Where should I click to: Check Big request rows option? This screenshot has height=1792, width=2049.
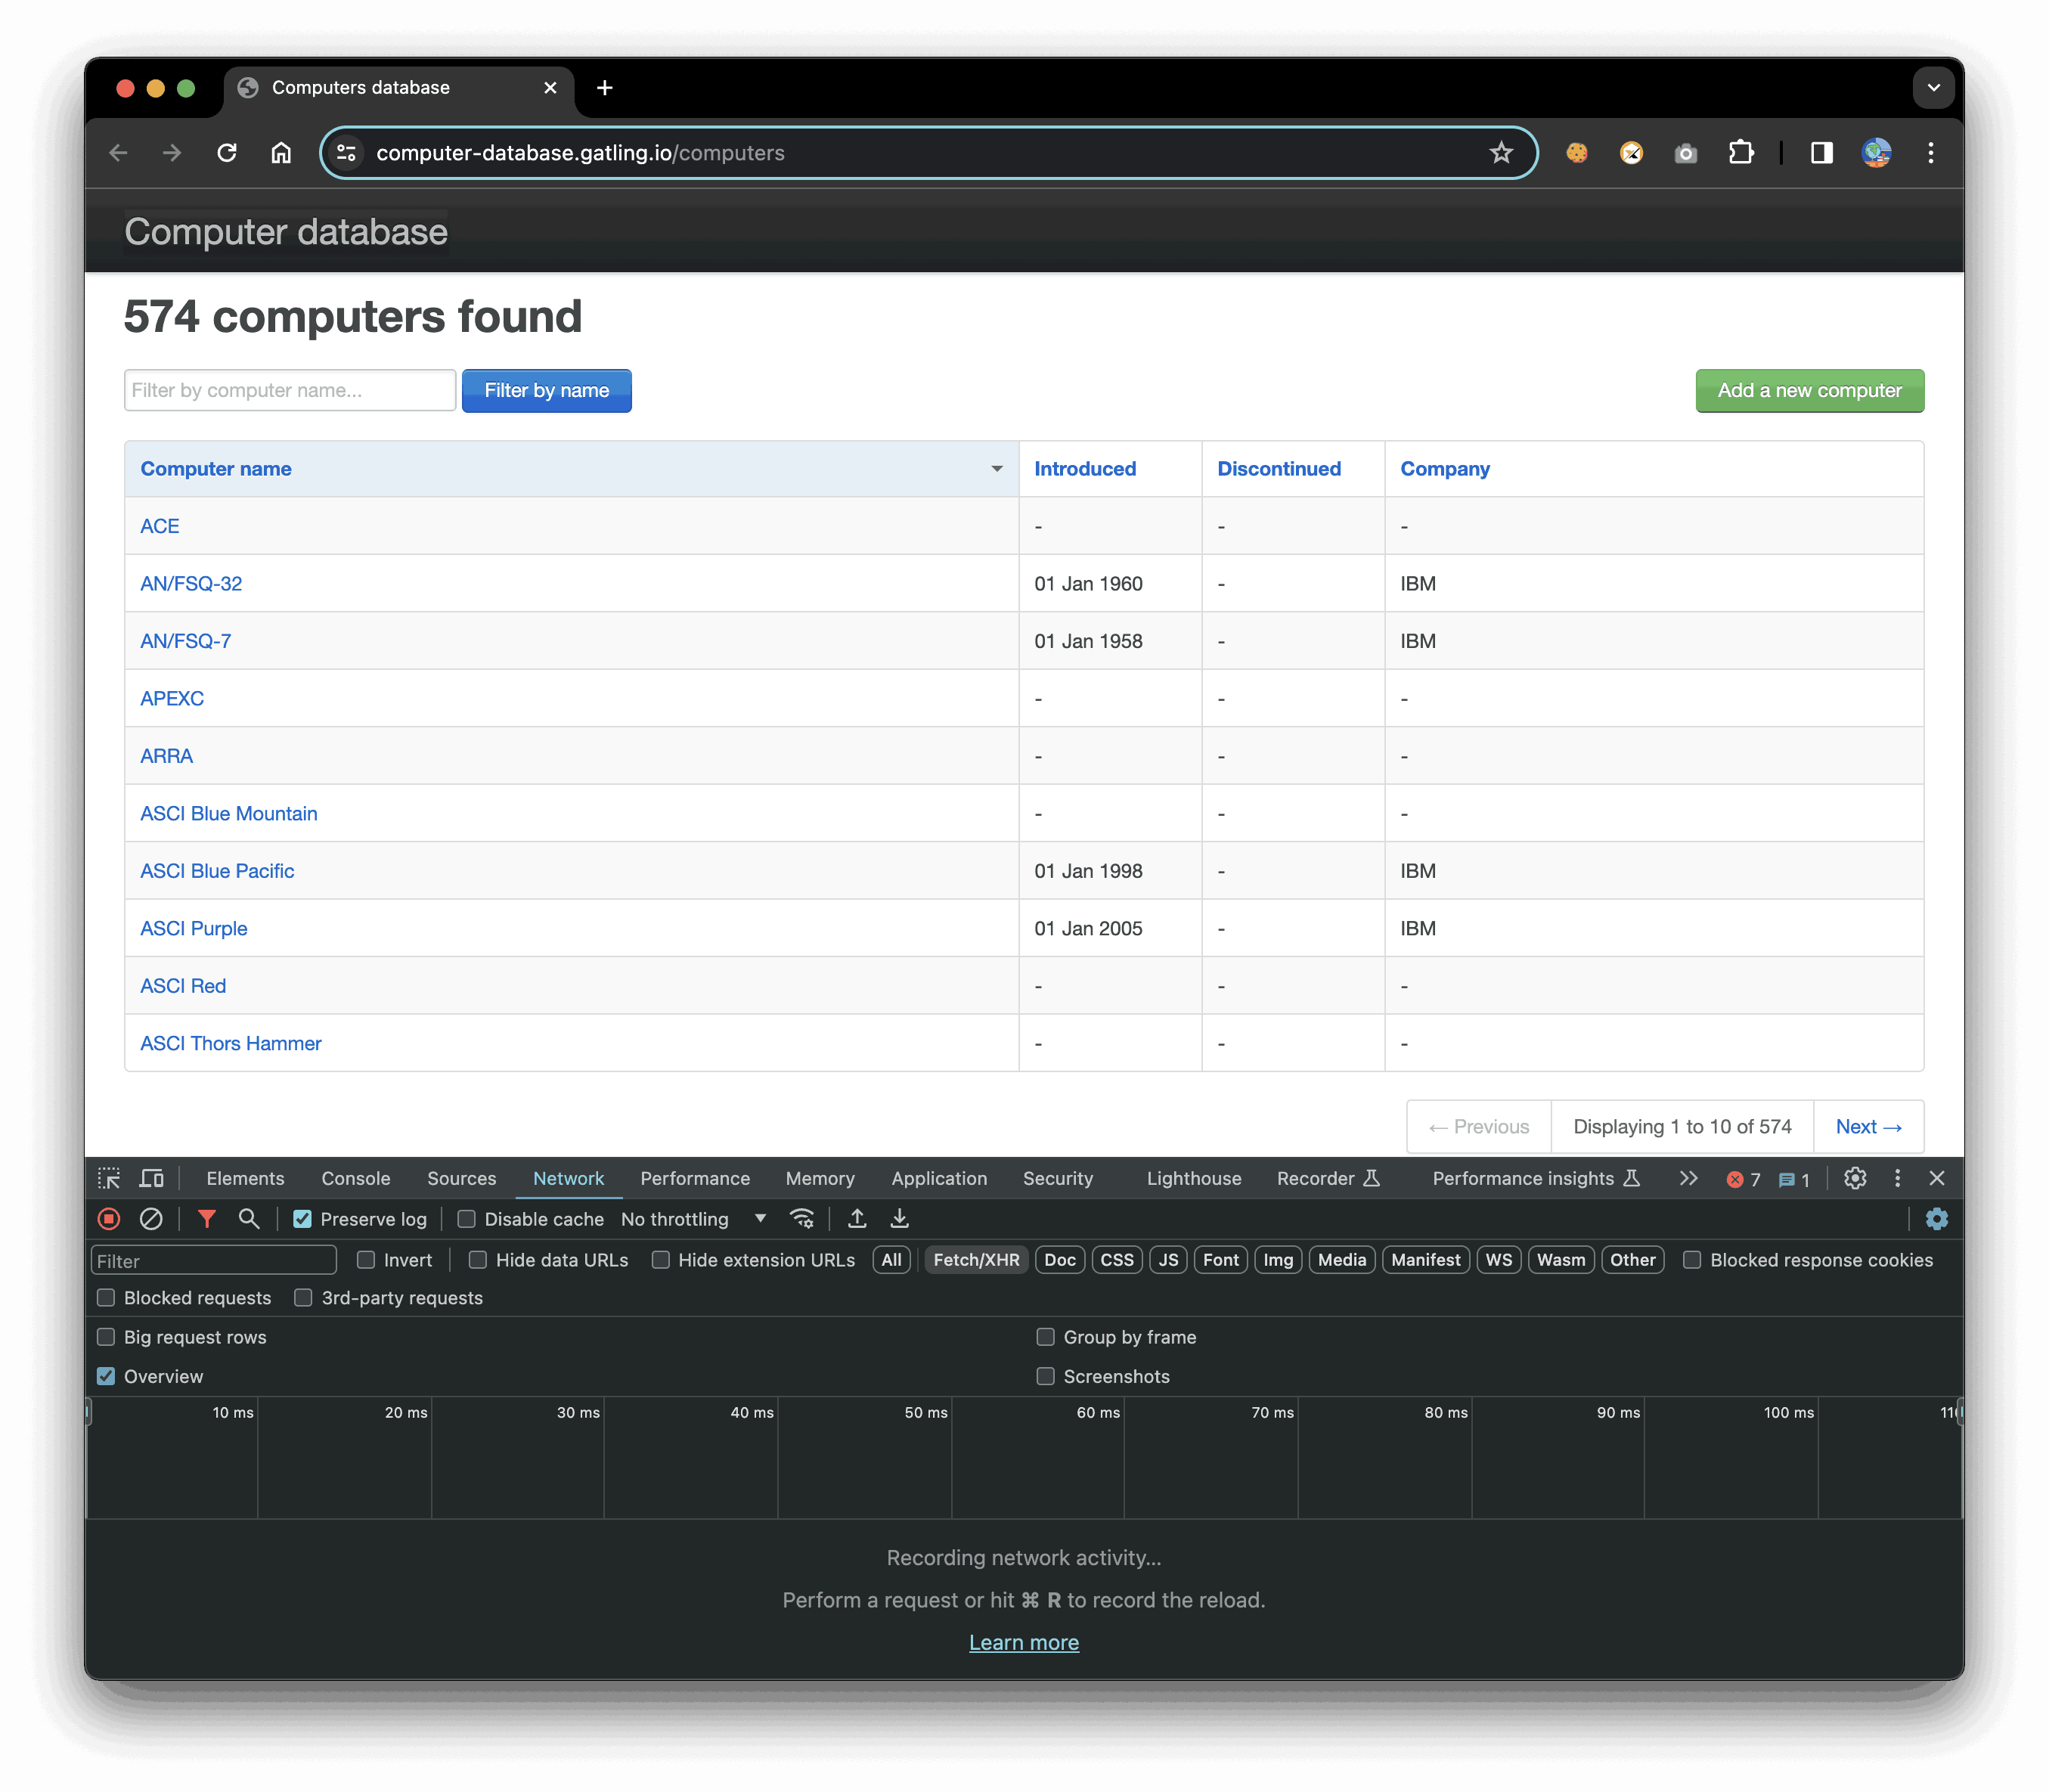click(106, 1337)
